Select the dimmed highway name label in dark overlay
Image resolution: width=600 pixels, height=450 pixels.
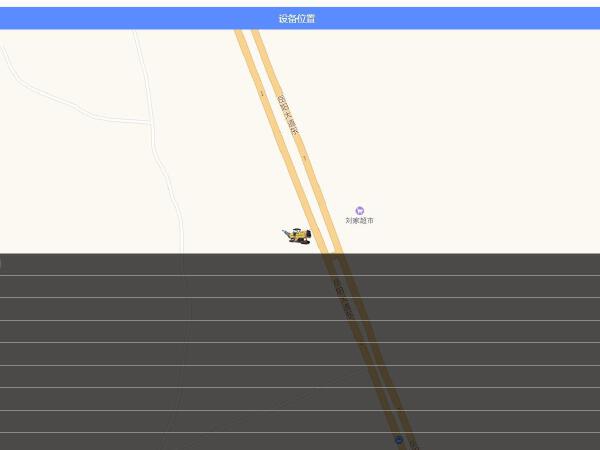coord(342,298)
